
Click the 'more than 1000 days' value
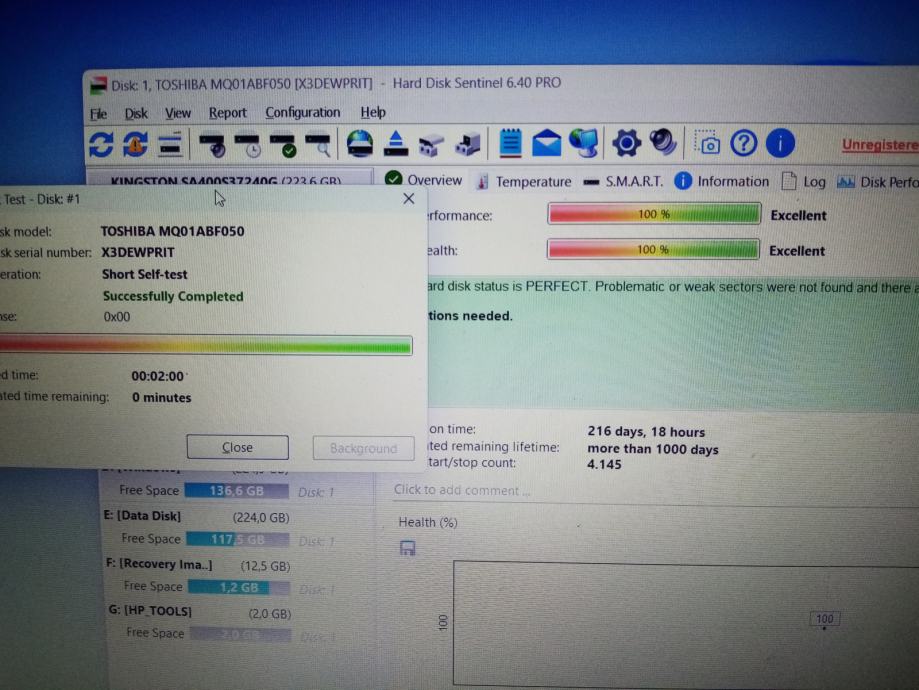coord(653,450)
